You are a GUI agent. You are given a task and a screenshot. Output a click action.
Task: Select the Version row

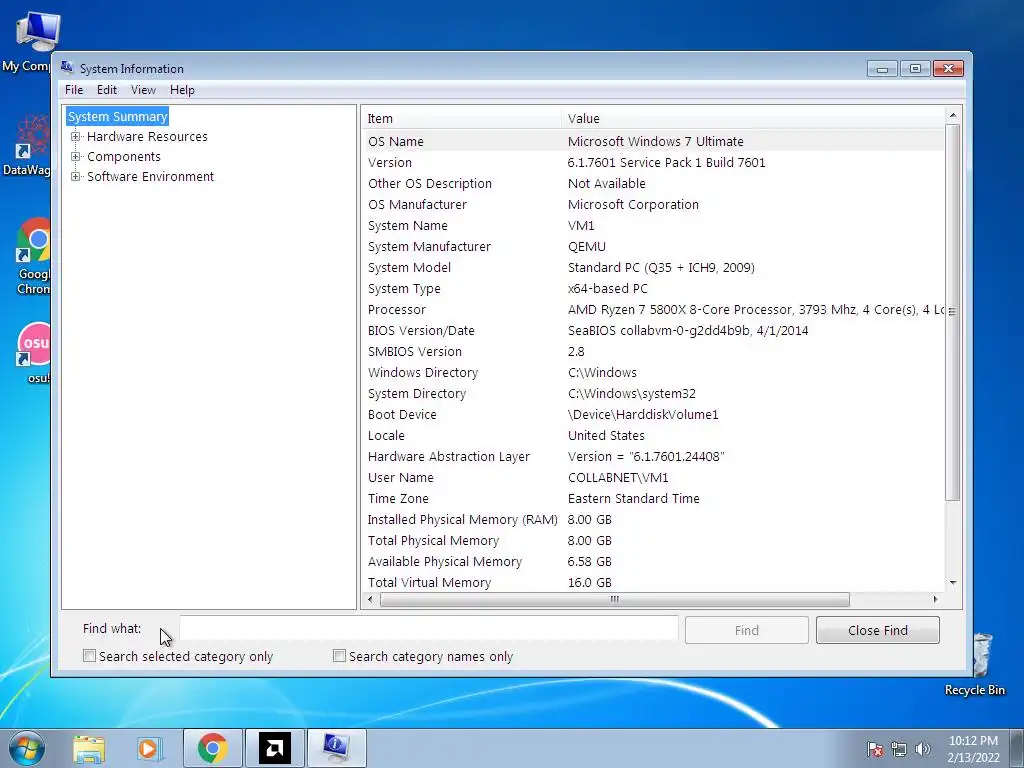[x=653, y=163]
